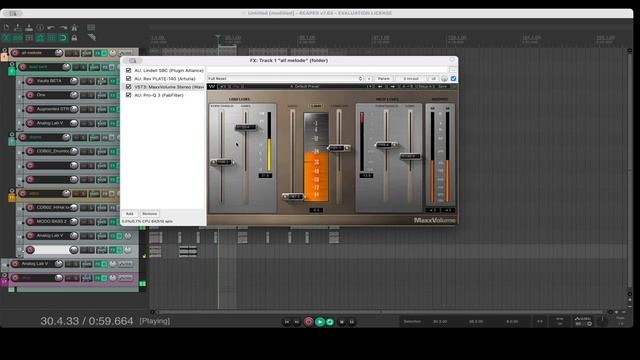Click the transport Pause button
640x360 pixels.
352,322
